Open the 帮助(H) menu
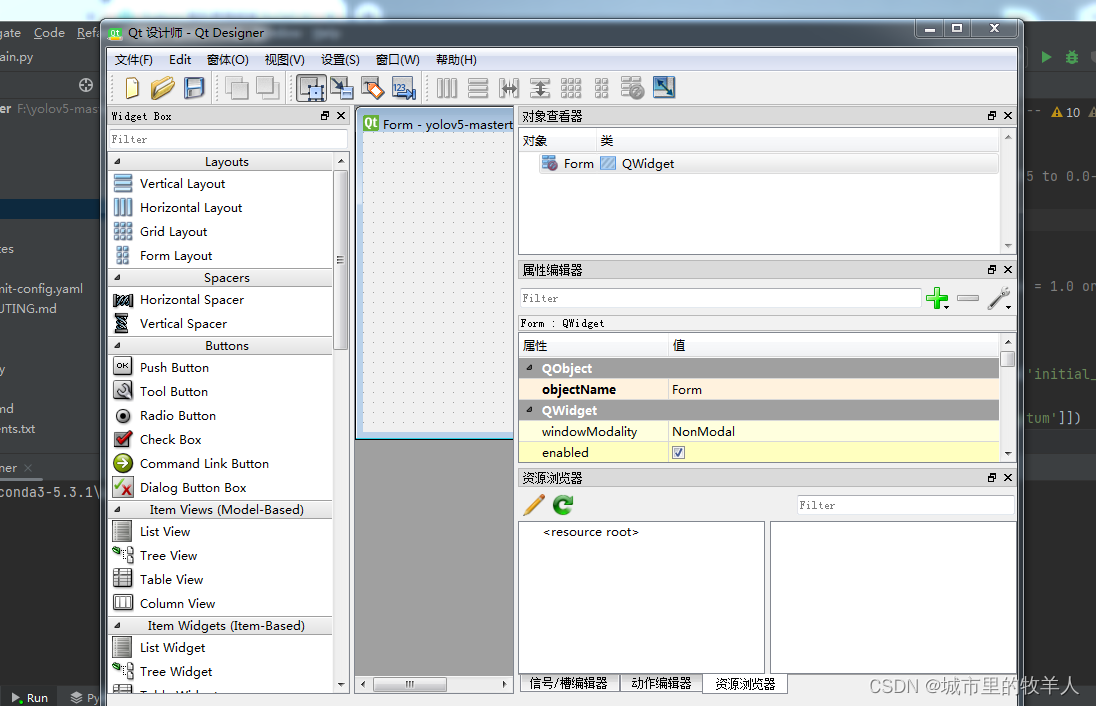This screenshot has height=706, width=1096. coord(456,60)
